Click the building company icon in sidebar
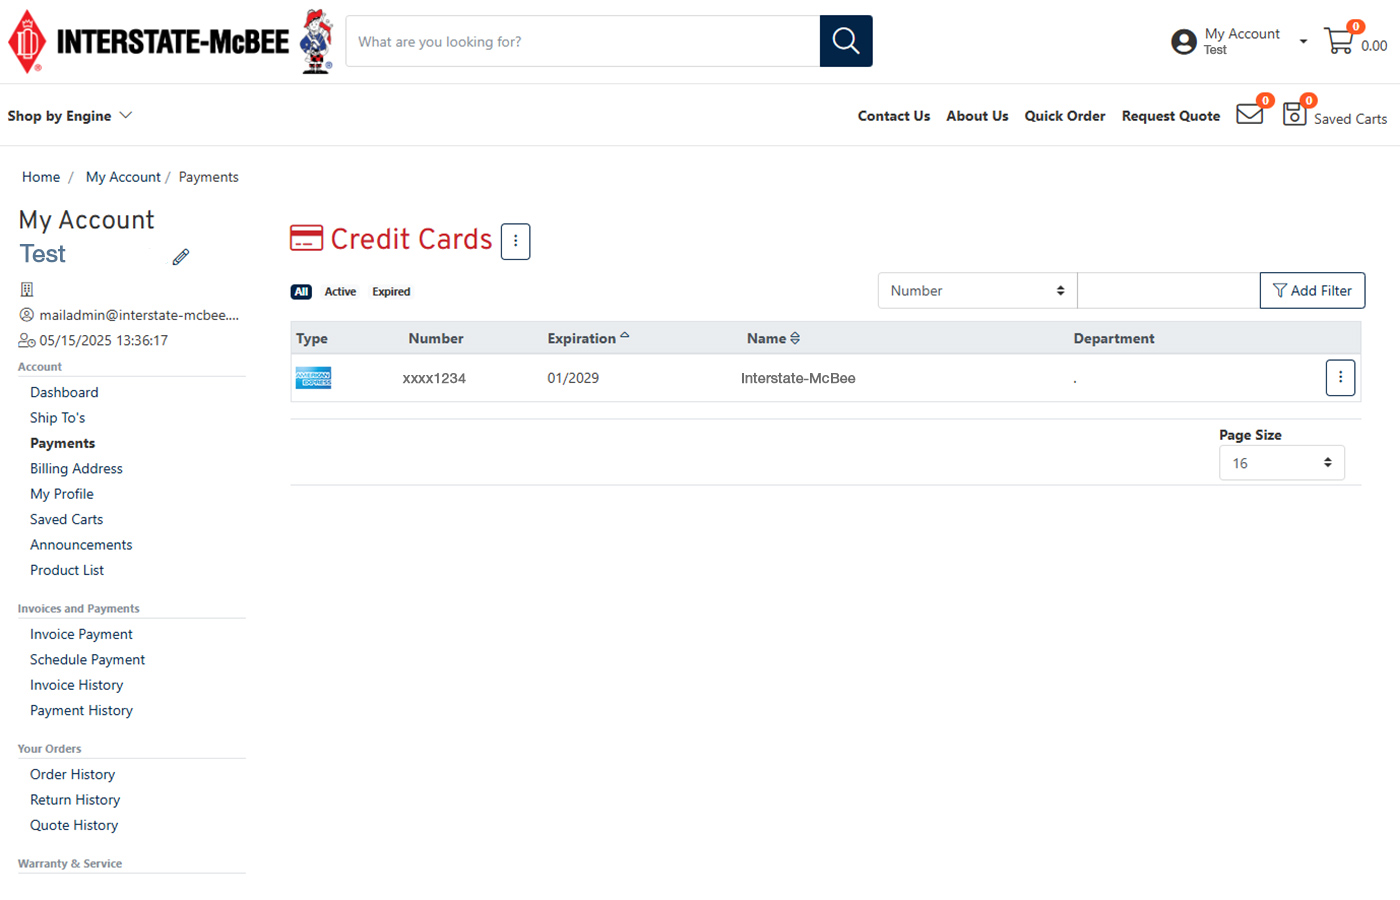1400x900 pixels. pyautogui.click(x=27, y=289)
